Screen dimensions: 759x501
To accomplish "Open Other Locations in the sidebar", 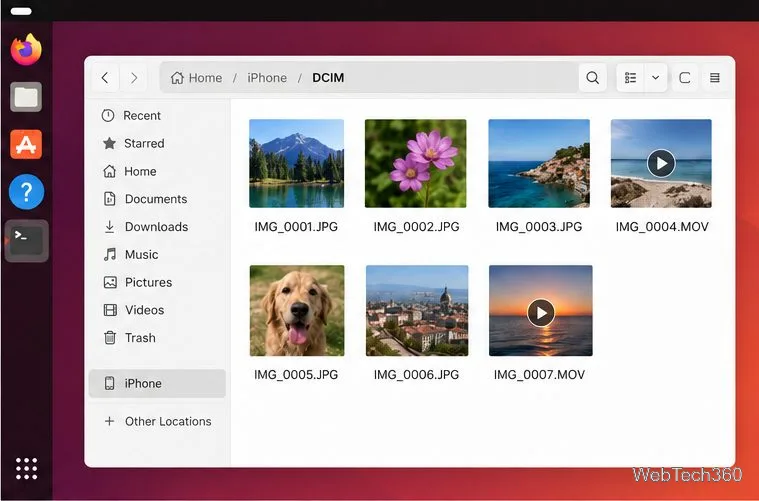I will (x=157, y=421).
